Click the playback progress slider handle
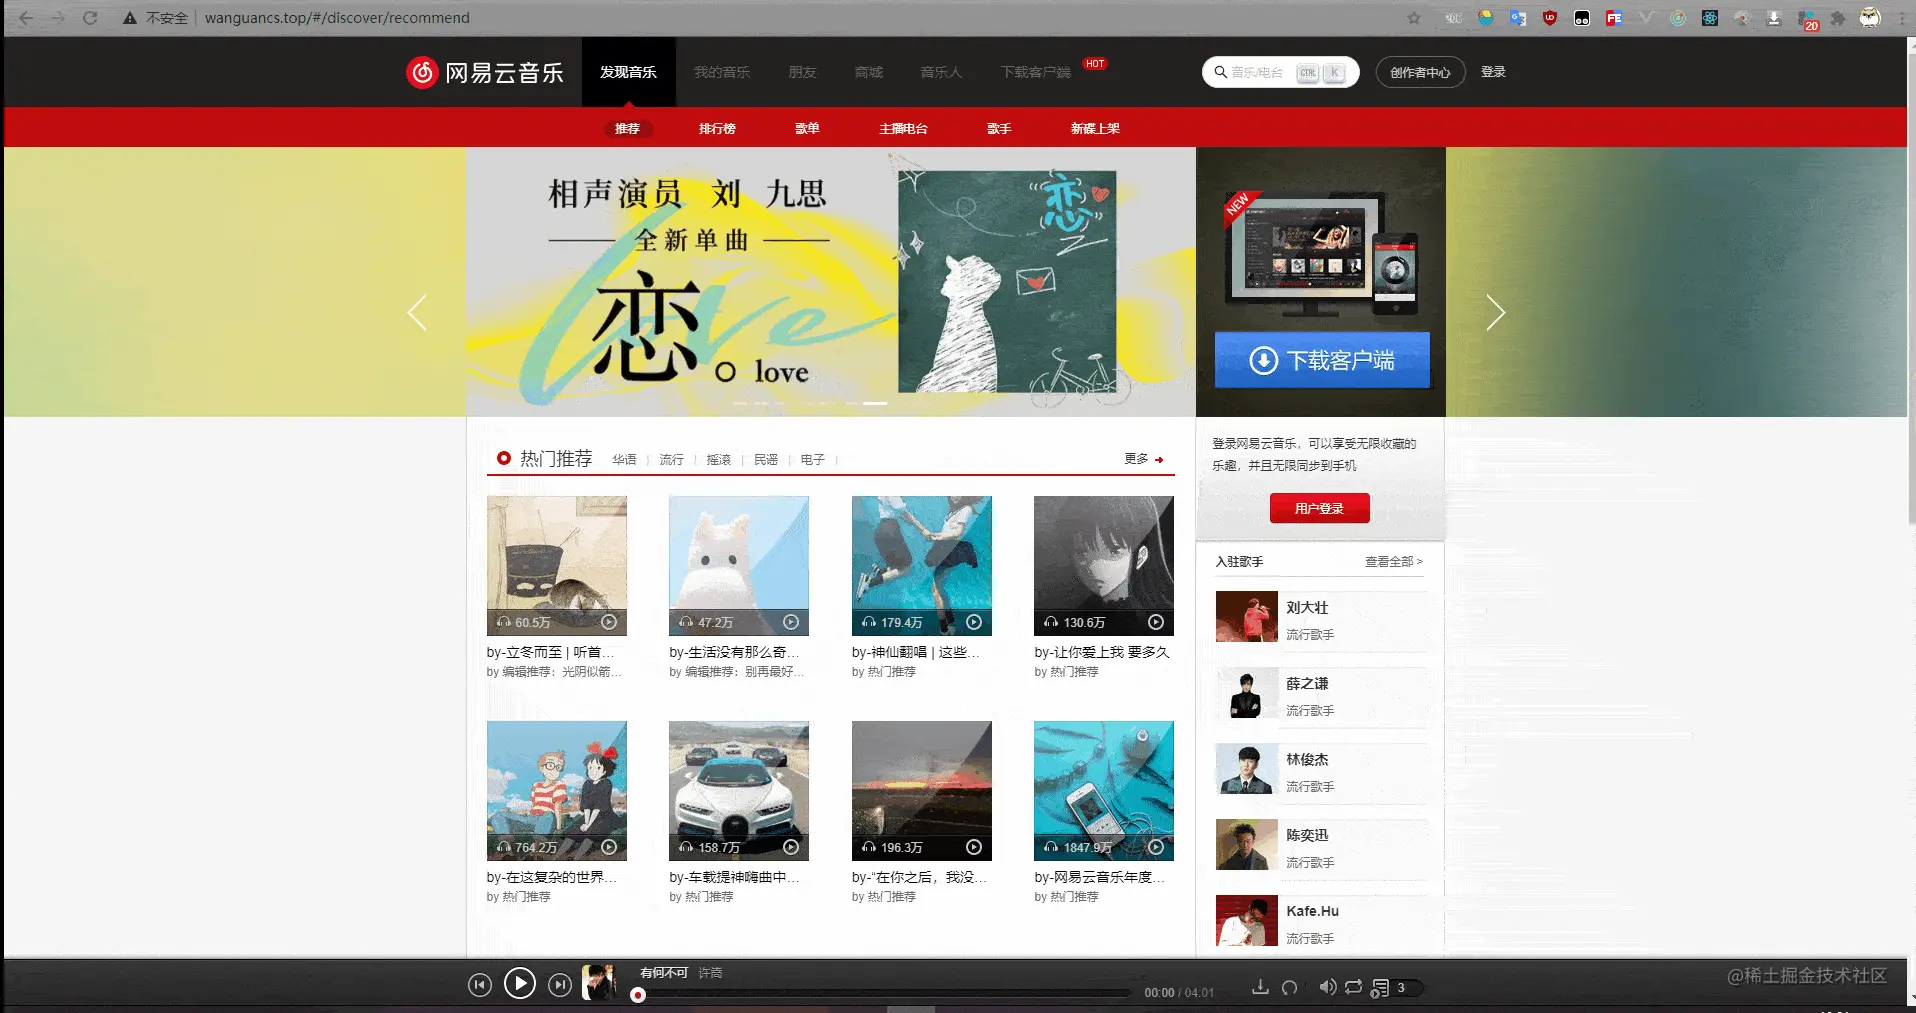This screenshot has width=1916, height=1013. pyautogui.click(x=638, y=995)
